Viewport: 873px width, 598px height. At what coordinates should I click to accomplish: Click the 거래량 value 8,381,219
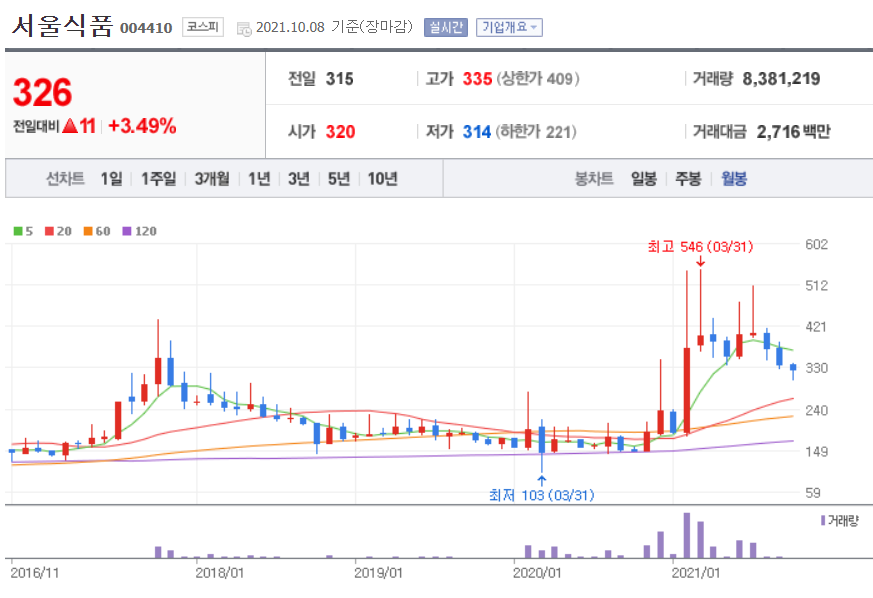[781, 79]
